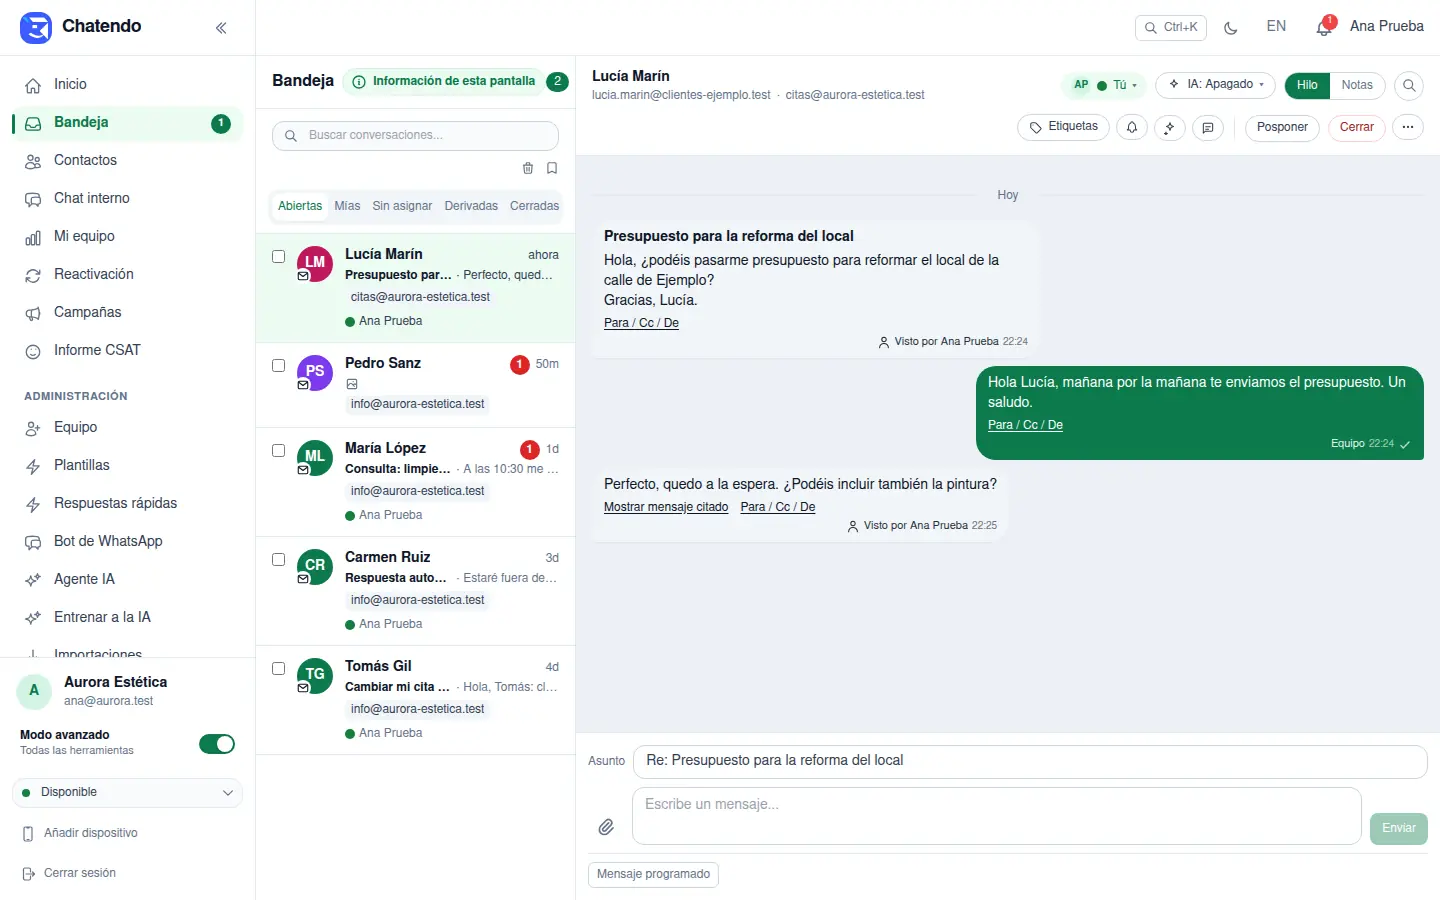Image resolution: width=1440 pixels, height=900 pixels.
Task: Click the magnifier icon in the conversation header
Action: (1409, 85)
